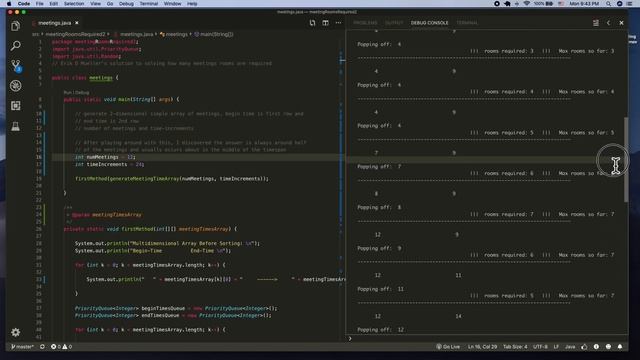Open the File menu
The width and height of the screenshot is (640, 360).
(x=40, y=4)
